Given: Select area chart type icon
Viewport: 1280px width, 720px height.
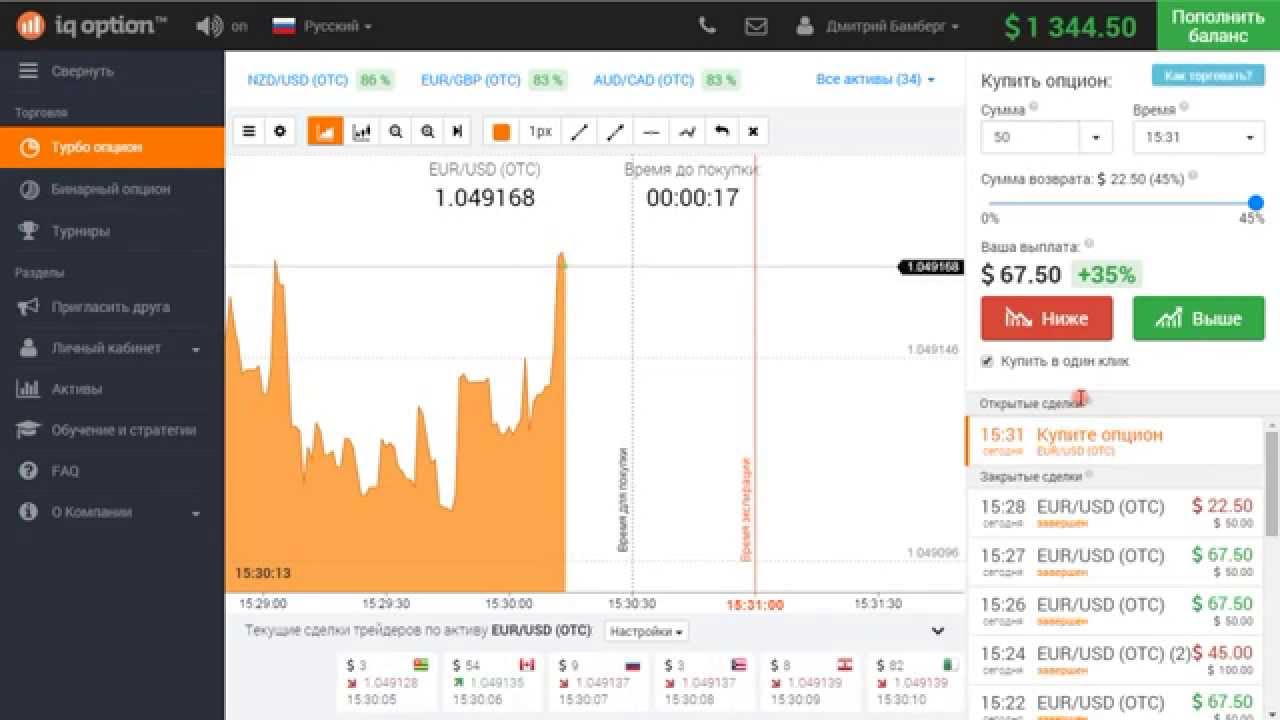Looking at the screenshot, I should tap(325, 131).
